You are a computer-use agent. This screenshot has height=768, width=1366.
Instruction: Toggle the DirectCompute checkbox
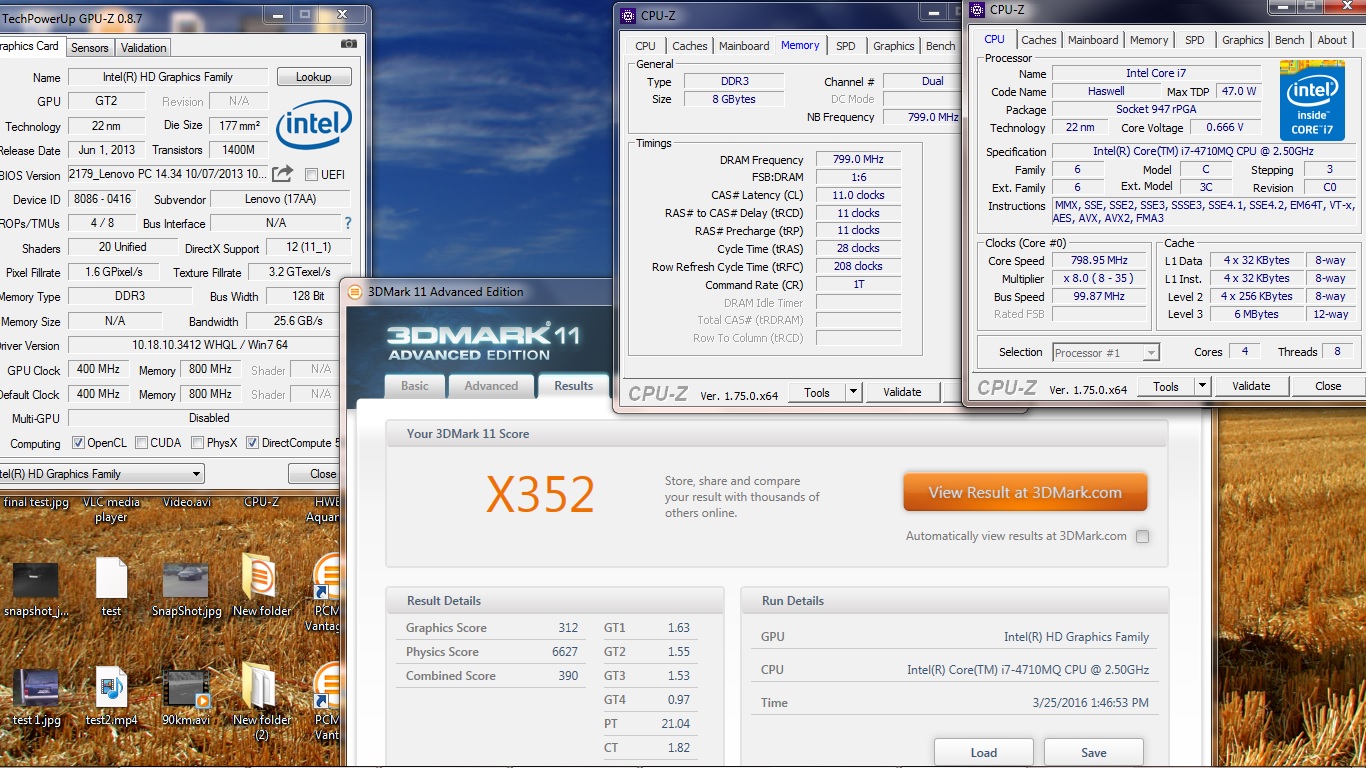[252, 443]
